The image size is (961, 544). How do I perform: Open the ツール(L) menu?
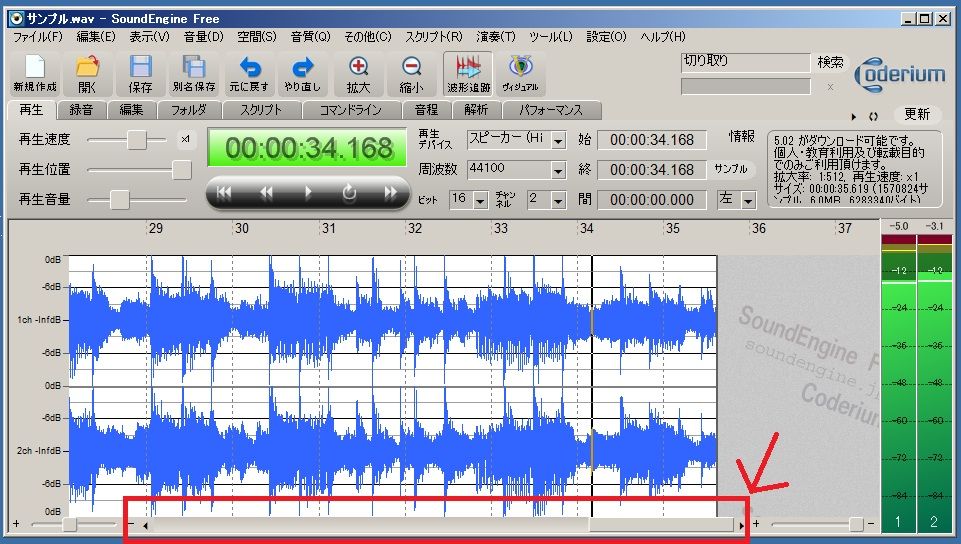pos(550,37)
